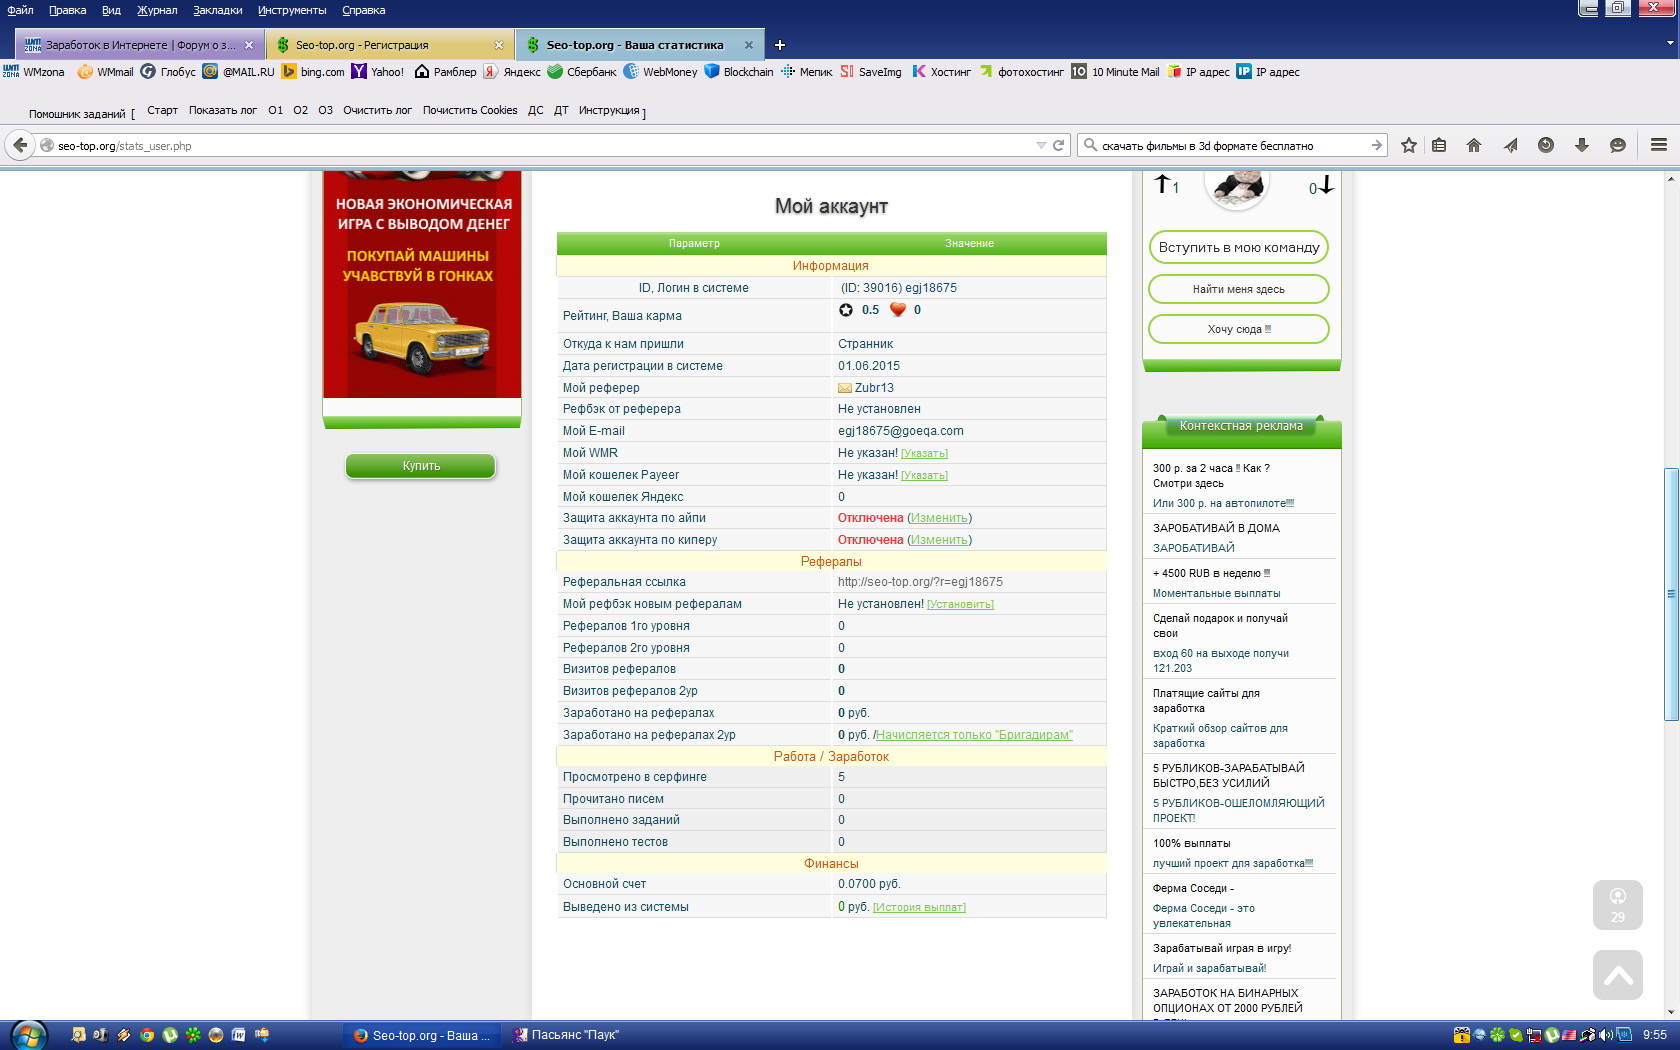Image resolution: width=1680 pixels, height=1050 pixels.
Task: Click the search go arrow
Action: coord(1376,145)
